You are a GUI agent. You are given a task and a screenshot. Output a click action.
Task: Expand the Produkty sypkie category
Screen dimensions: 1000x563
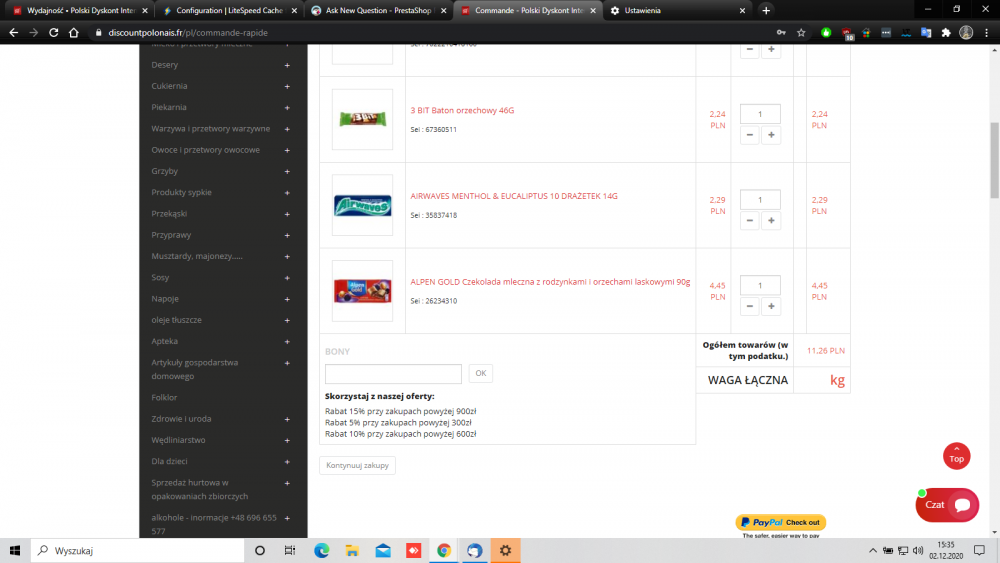287,193
